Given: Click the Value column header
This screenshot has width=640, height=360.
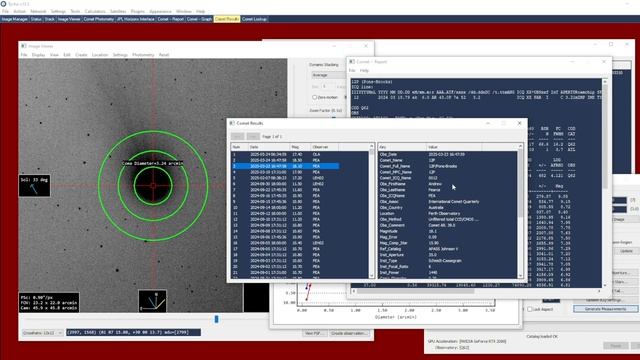Looking at the screenshot, I should coord(454,147).
